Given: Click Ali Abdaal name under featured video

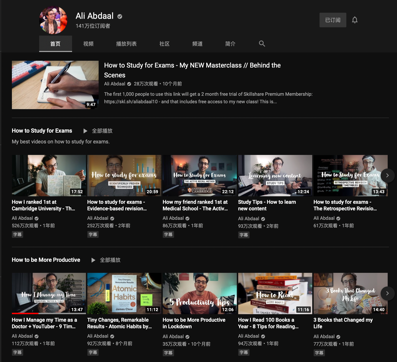Looking at the screenshot, I should pos(115,84).
